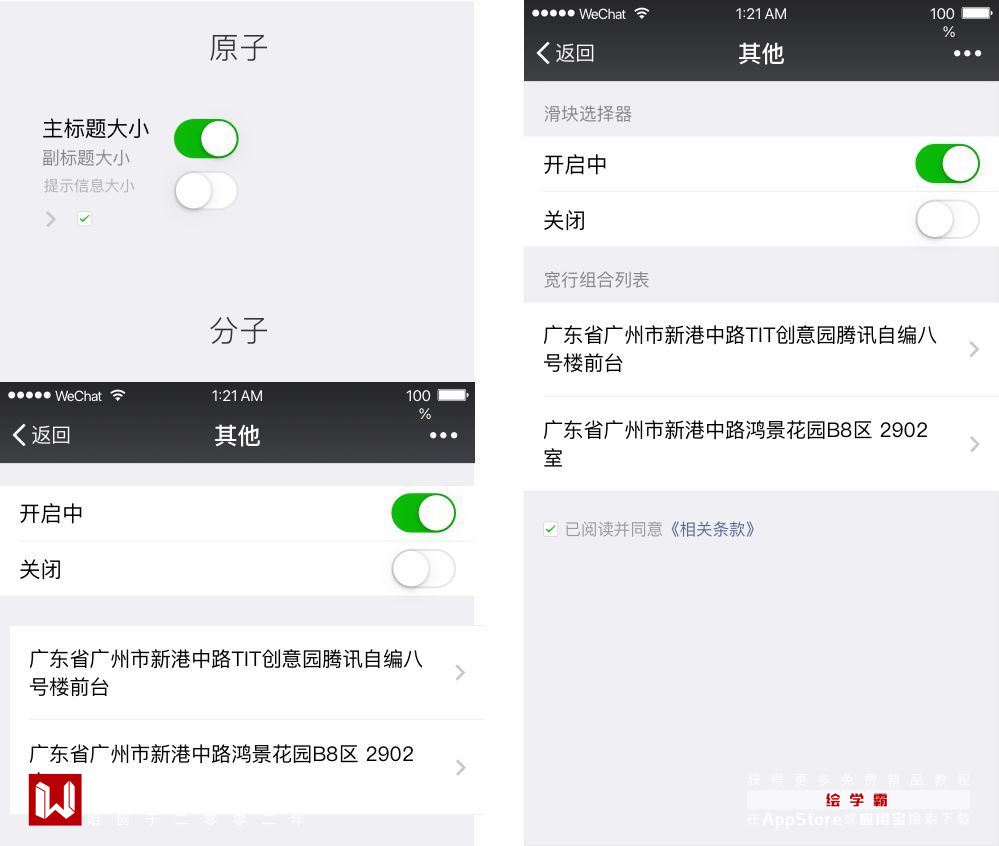This screenshot has width=999, height=846.
Task: Click the red W logo badge
Action: tap(55, 799)
